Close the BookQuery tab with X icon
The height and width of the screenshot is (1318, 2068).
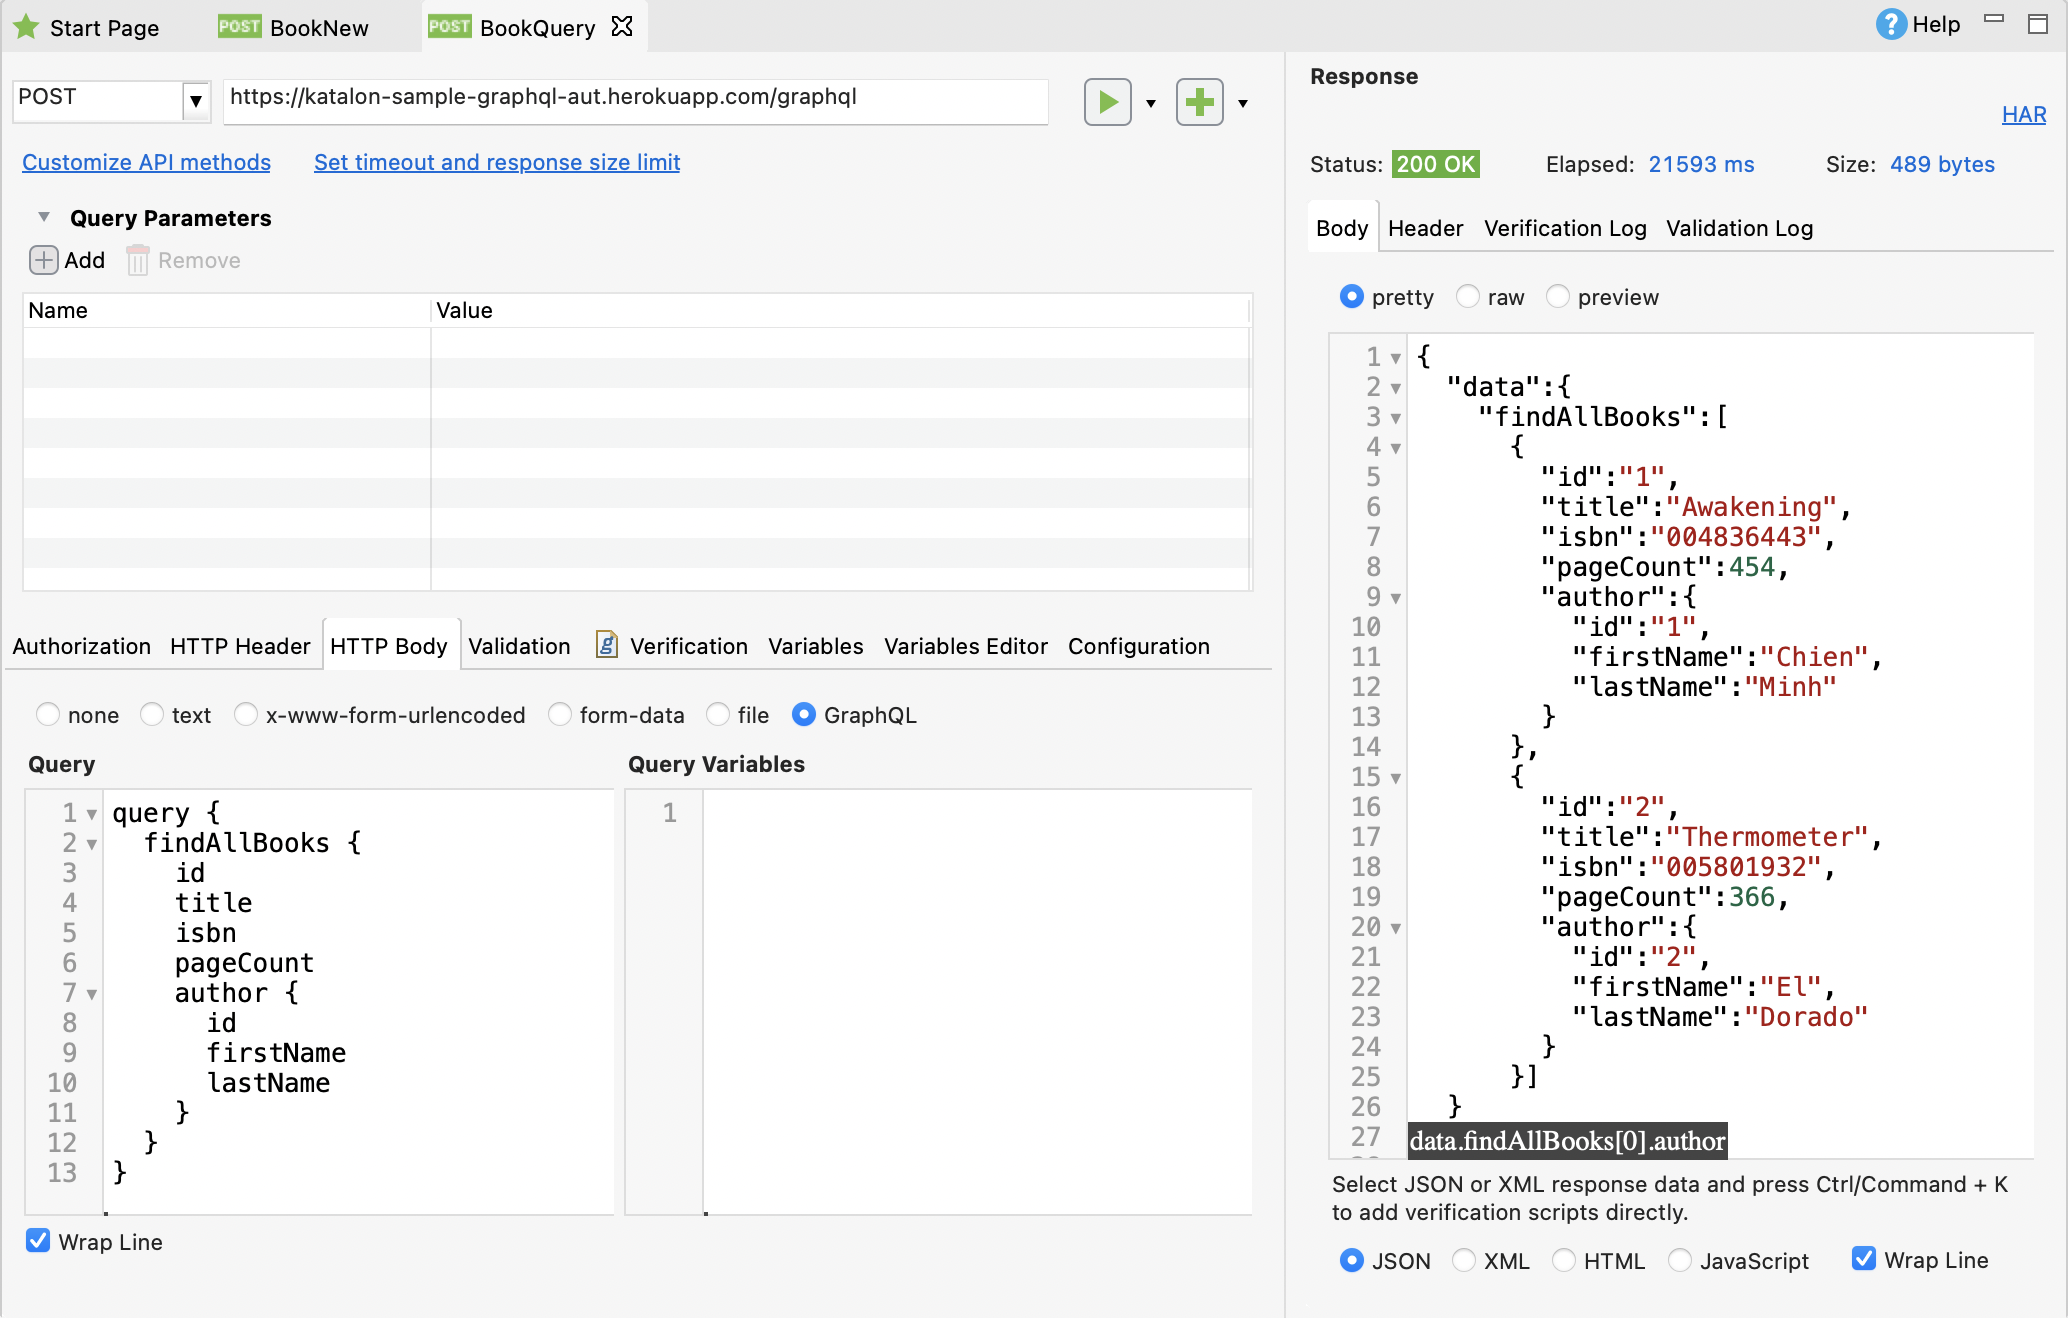pos(622,27)
